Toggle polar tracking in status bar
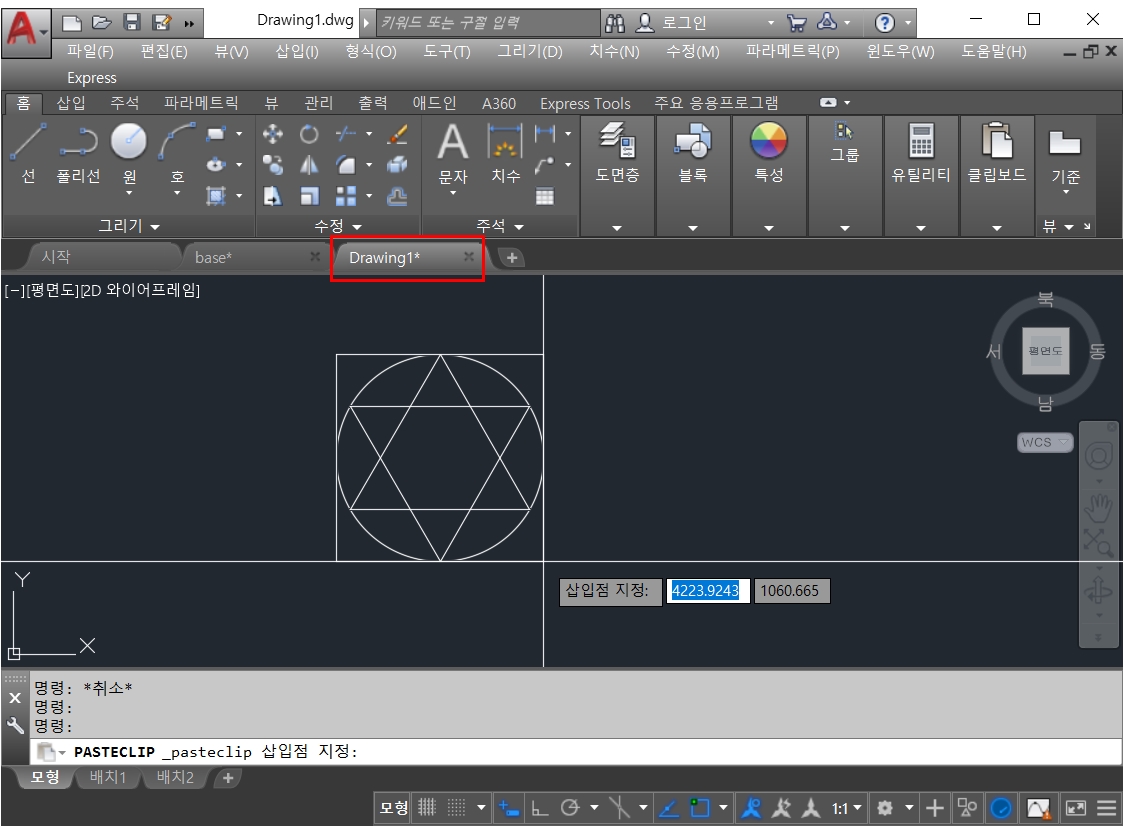The image size is (1124, 827). click(x=570, y=808)
